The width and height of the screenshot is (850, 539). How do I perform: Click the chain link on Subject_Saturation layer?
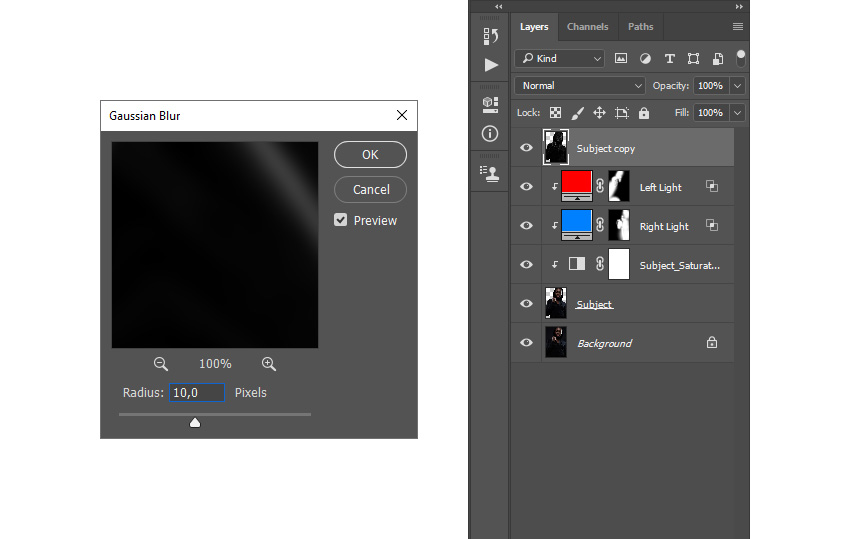600,264
